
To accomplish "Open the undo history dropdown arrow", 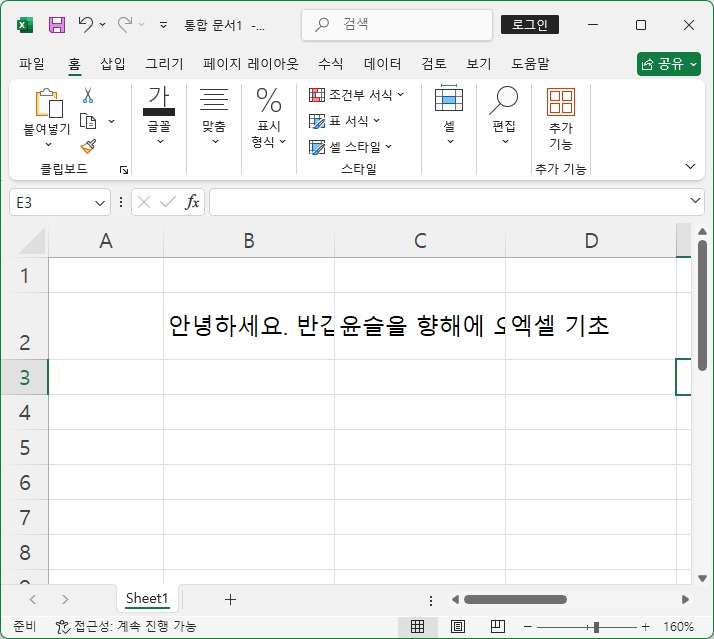I will point(103,25).
